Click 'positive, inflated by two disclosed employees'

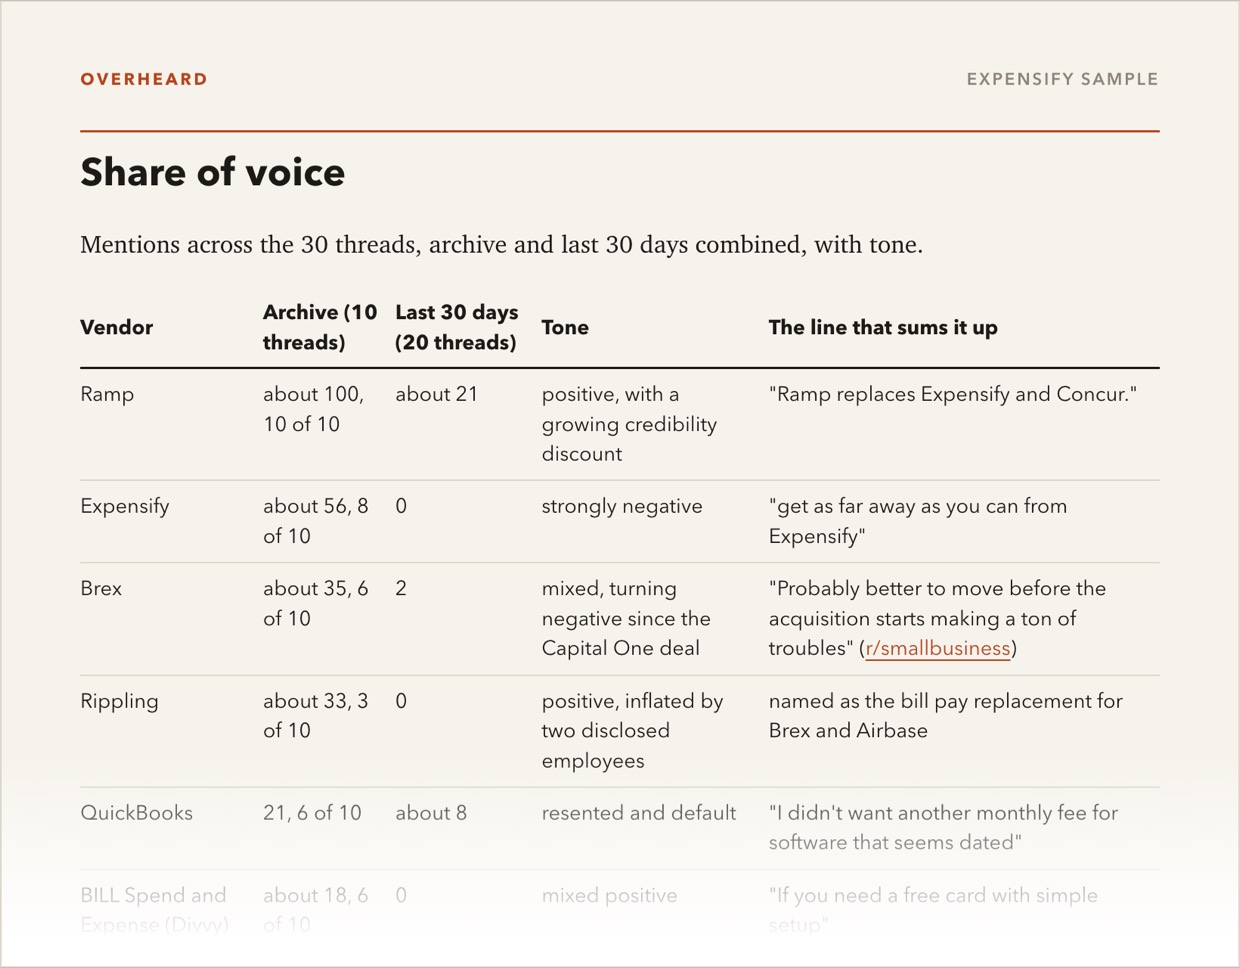click(x=632, y=731)
